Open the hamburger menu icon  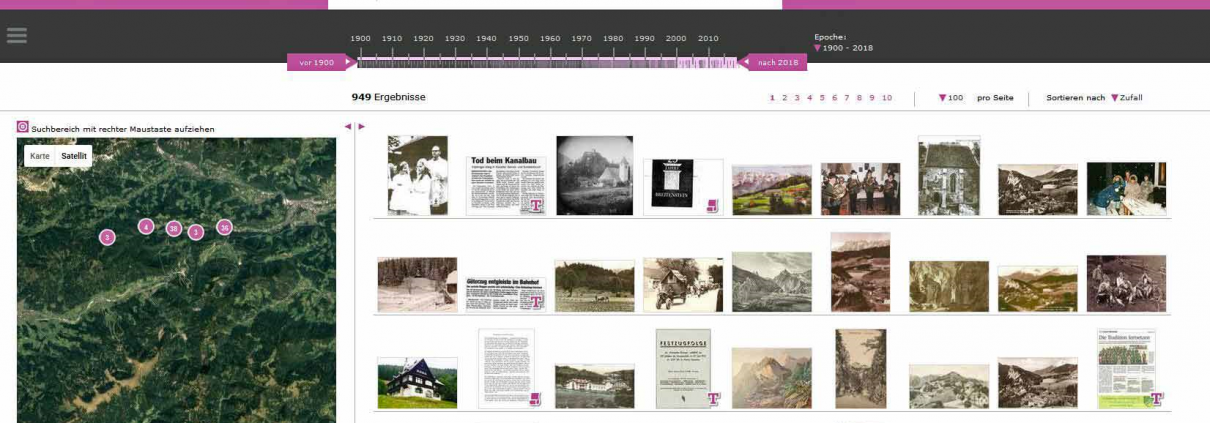point(17,35)
